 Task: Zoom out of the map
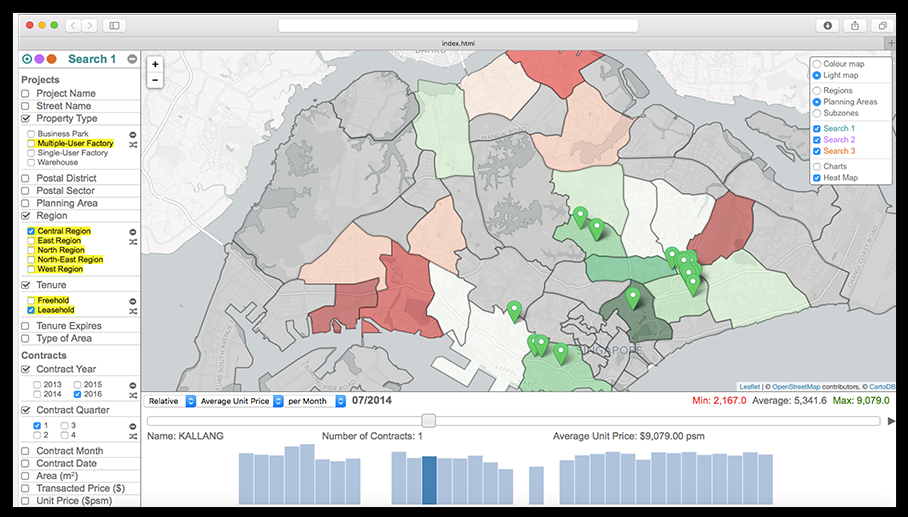[155, 80]
